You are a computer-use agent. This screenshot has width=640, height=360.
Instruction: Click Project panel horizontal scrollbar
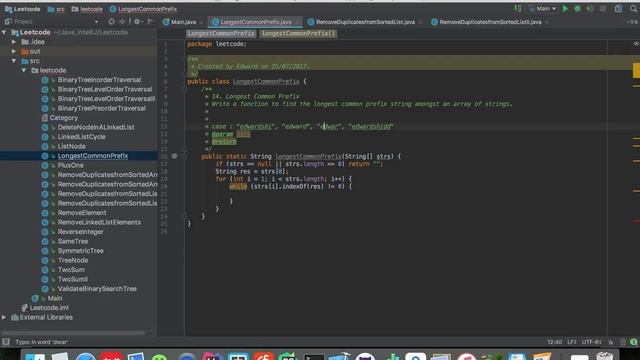coord(73,333)
